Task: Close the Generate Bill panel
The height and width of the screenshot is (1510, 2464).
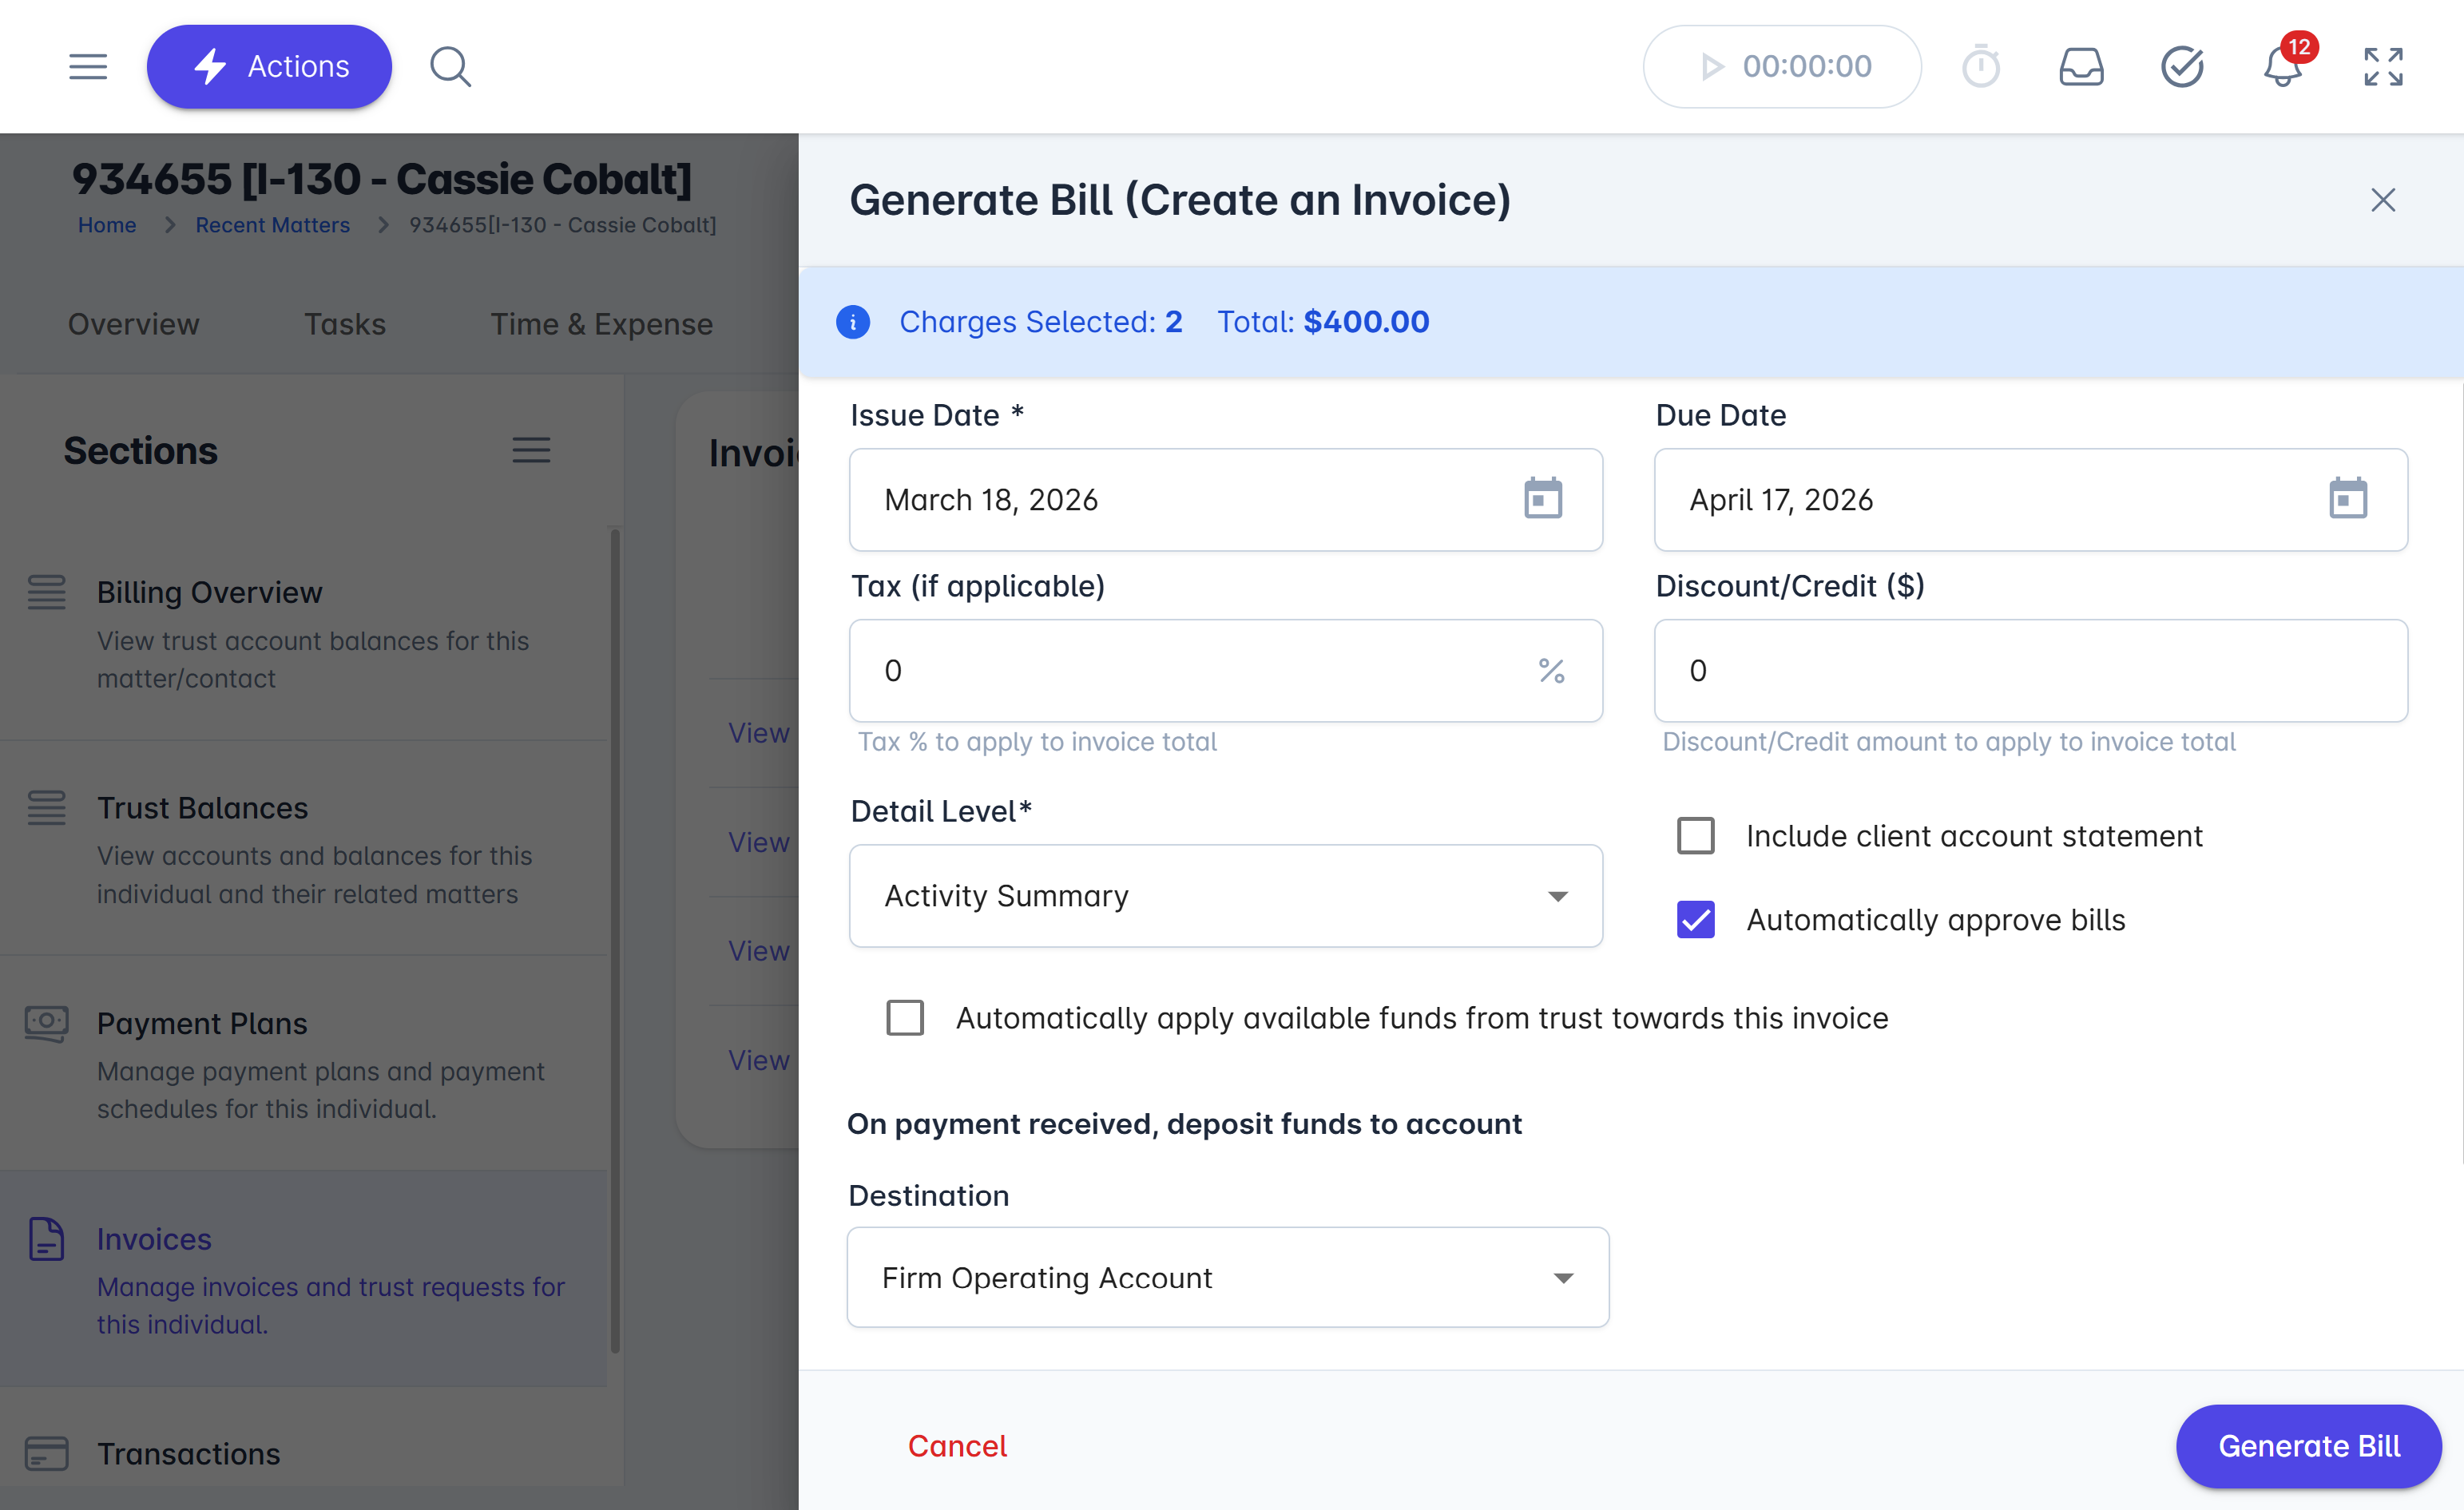Action: [x=2383, y=200]
